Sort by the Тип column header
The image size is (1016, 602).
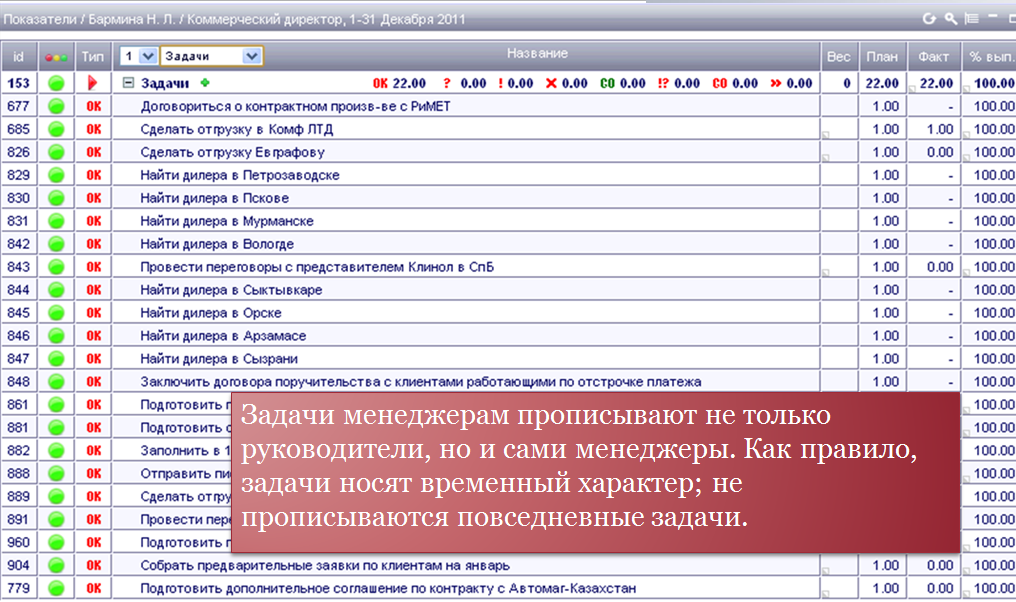[x=93, y=57]
